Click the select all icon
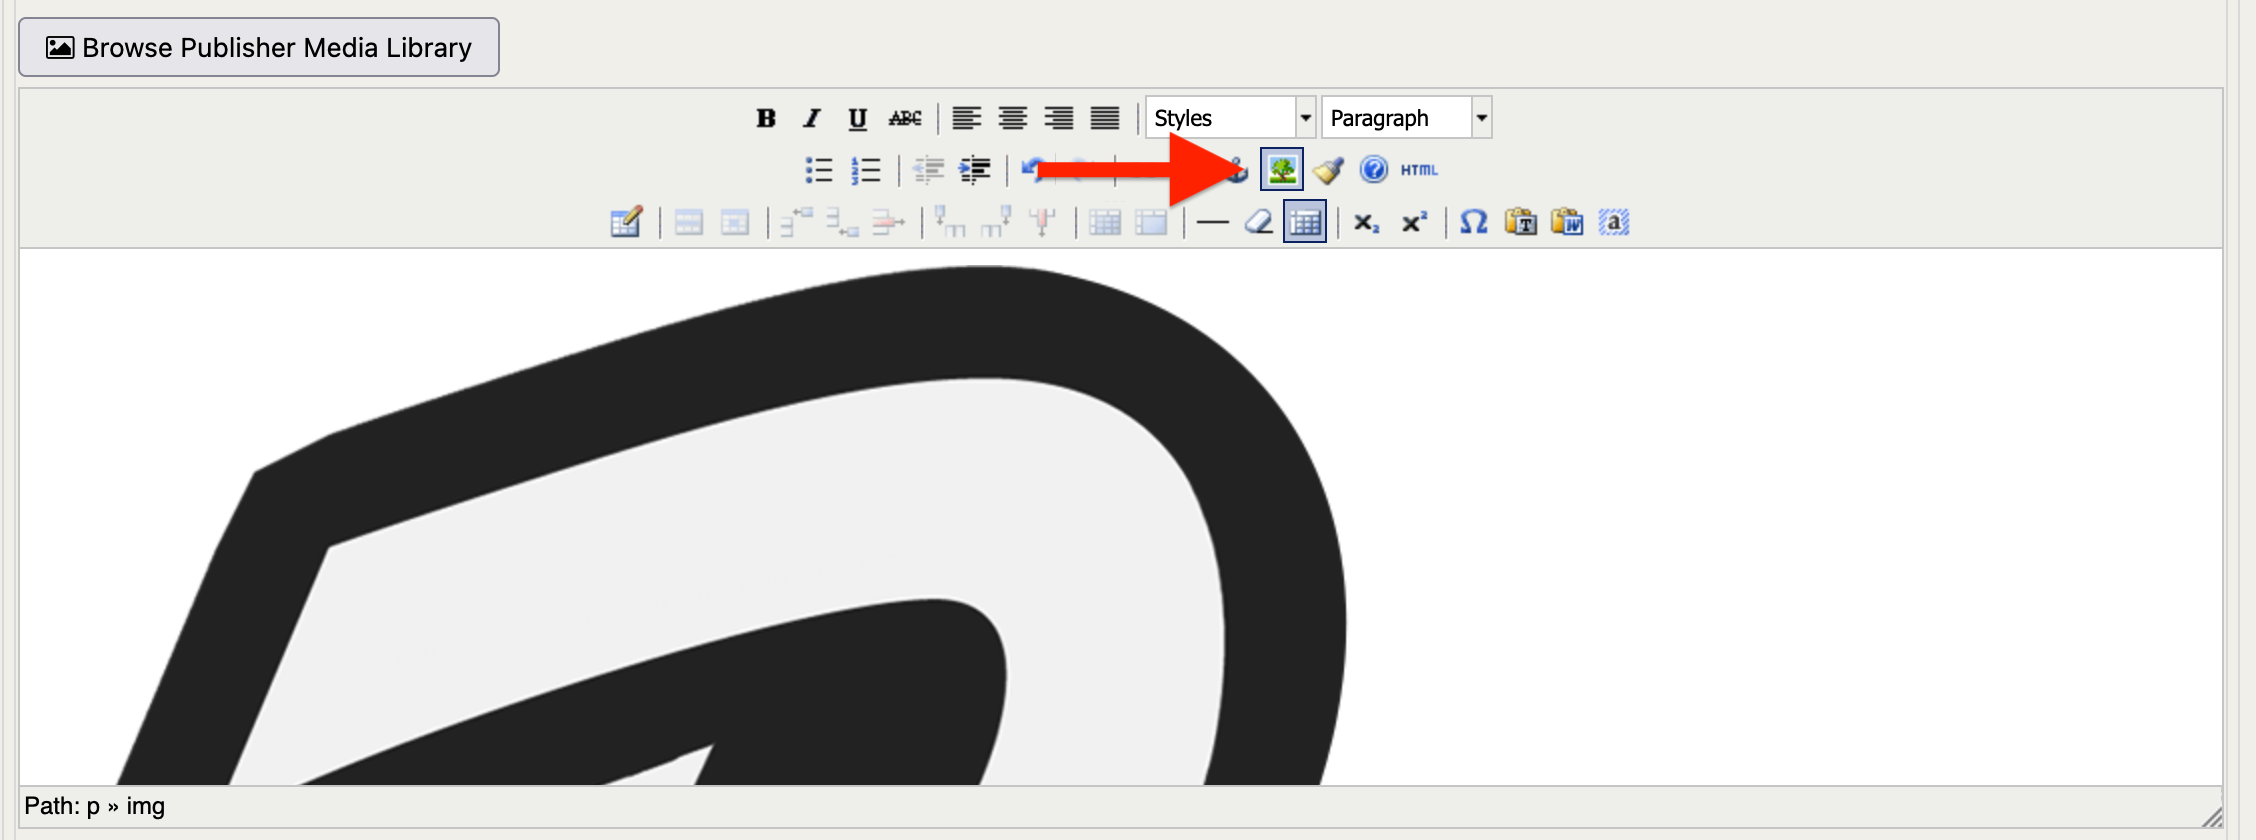2256x840 pixels. (1614, 222)
